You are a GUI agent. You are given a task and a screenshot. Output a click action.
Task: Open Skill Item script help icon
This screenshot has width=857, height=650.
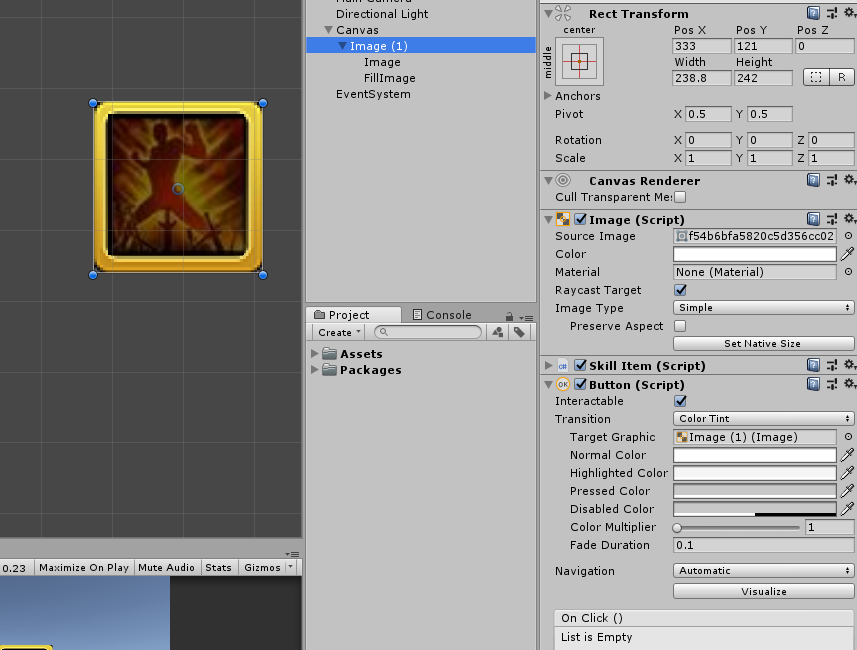pyautogui.click(x=813, y=365)
